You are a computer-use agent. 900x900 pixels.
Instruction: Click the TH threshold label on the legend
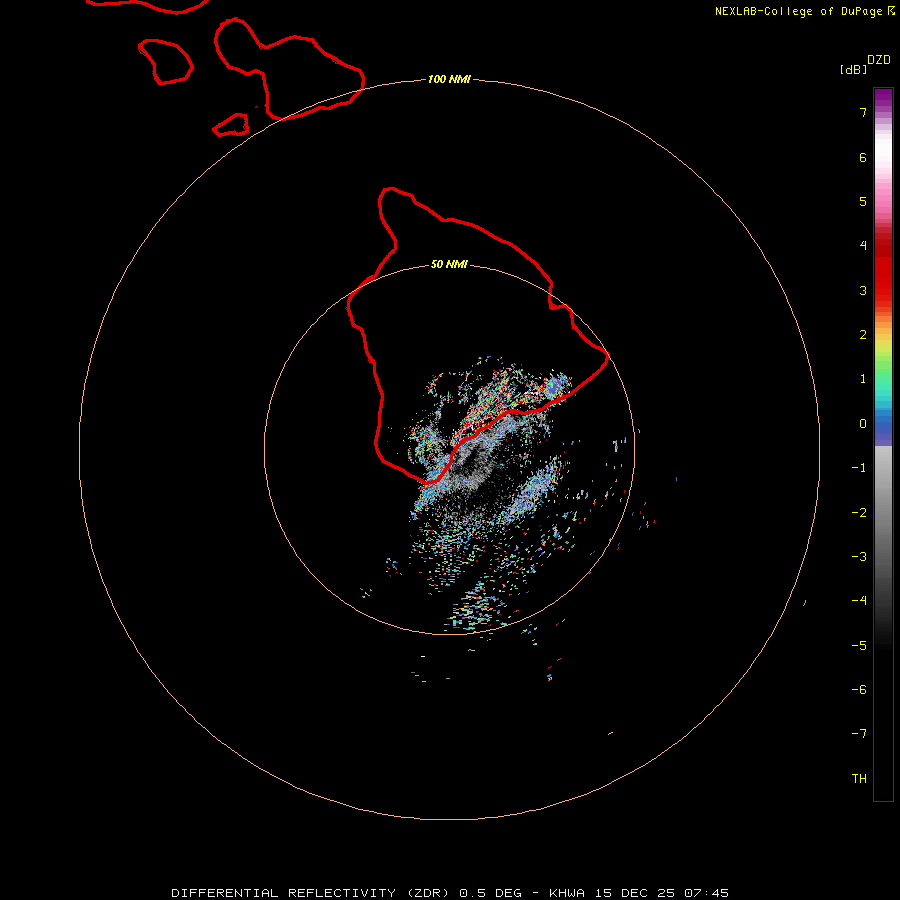[x=859, y=779]
